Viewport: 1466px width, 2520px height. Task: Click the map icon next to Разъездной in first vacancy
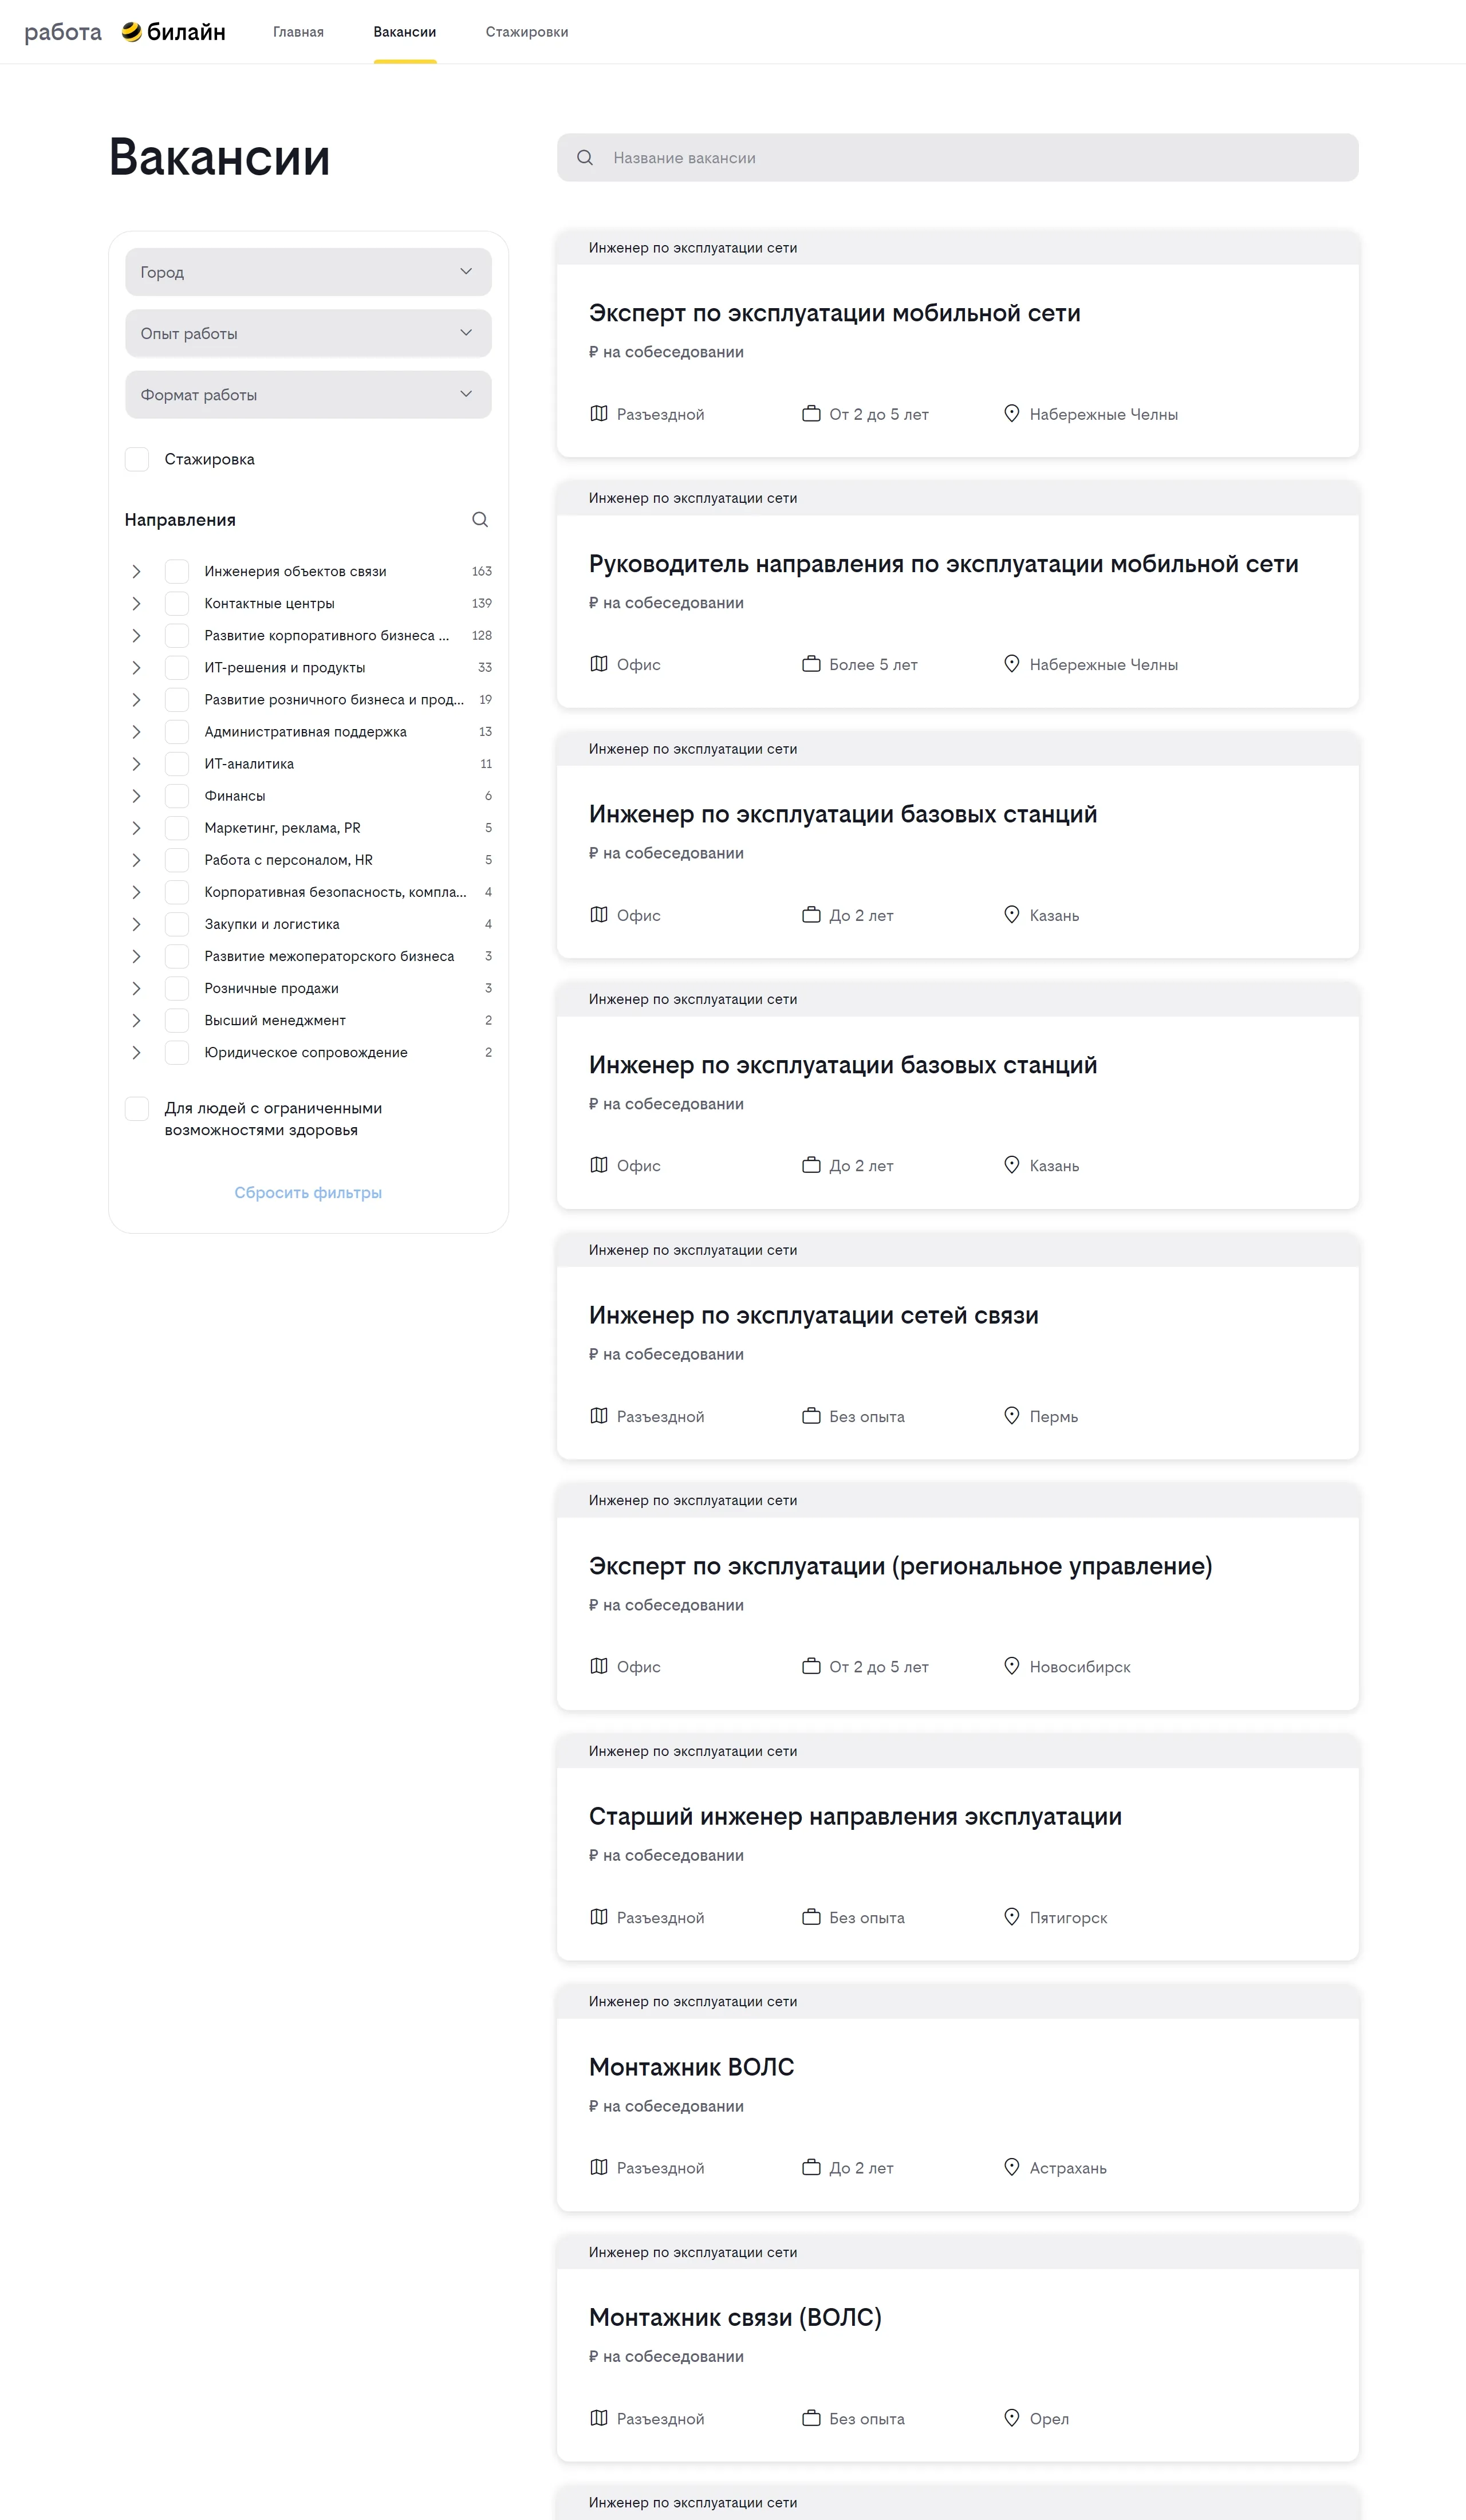pos(599,414)
